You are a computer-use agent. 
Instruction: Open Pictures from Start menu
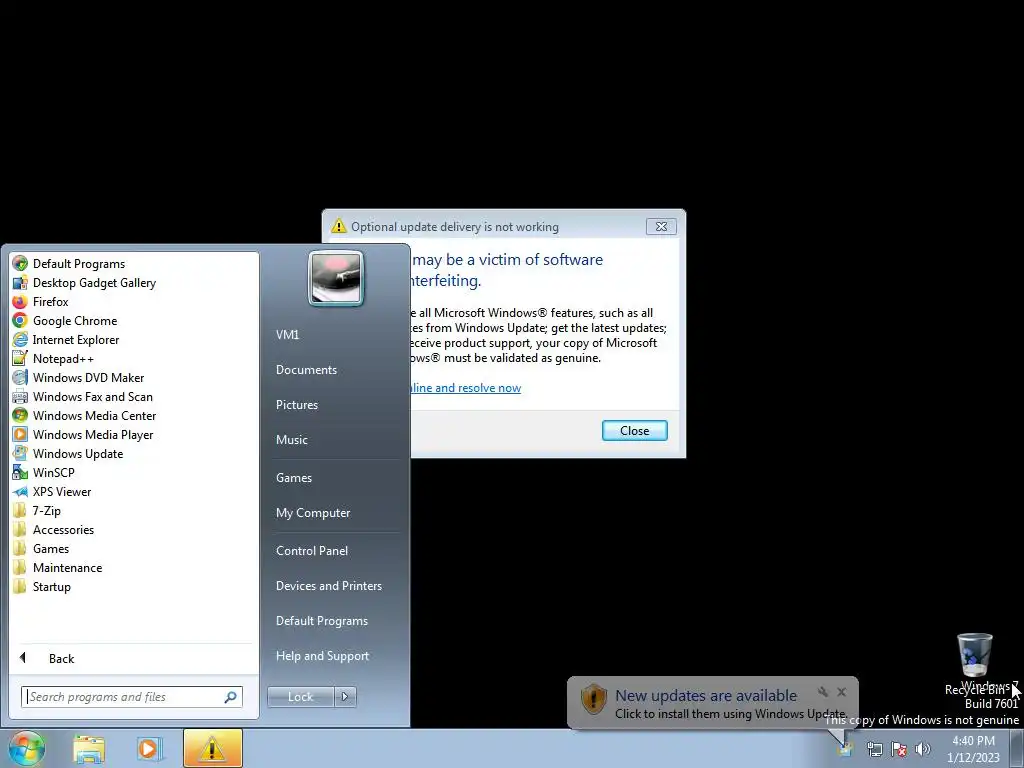coord(297,405)
